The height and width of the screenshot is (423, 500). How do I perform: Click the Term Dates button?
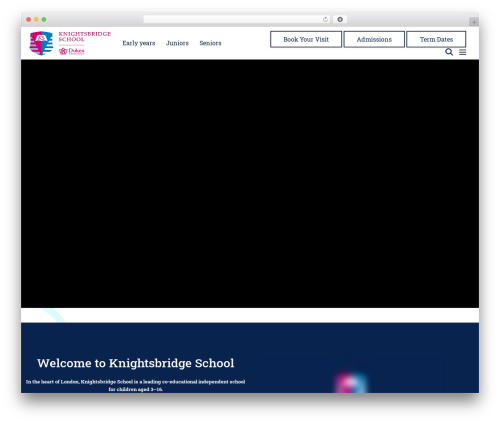(436, 39)
